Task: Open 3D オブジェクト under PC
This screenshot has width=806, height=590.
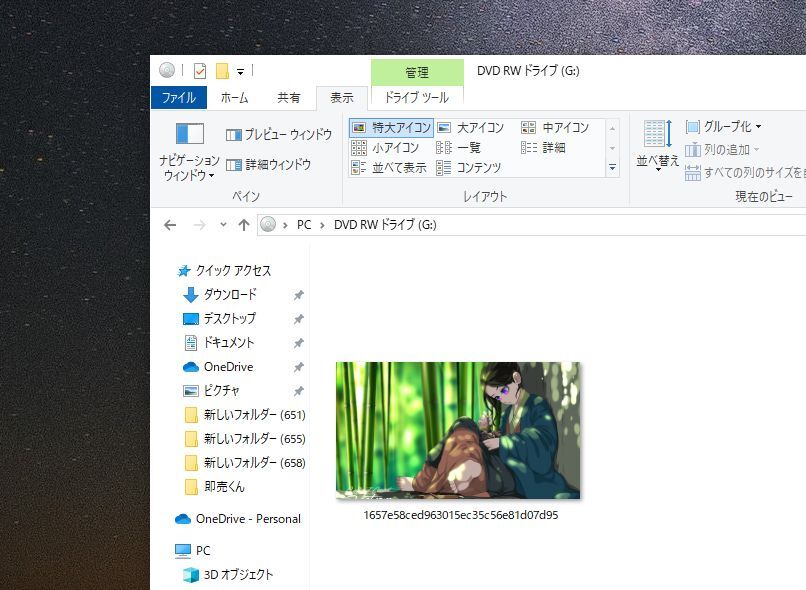Action: (x=228, y=575)
